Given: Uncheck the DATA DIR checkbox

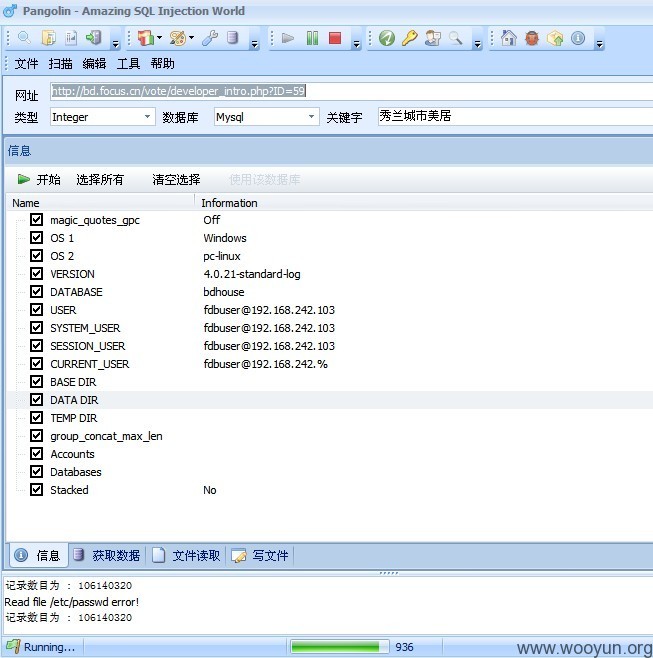Looking at the screenshot, I should (37, 400).
